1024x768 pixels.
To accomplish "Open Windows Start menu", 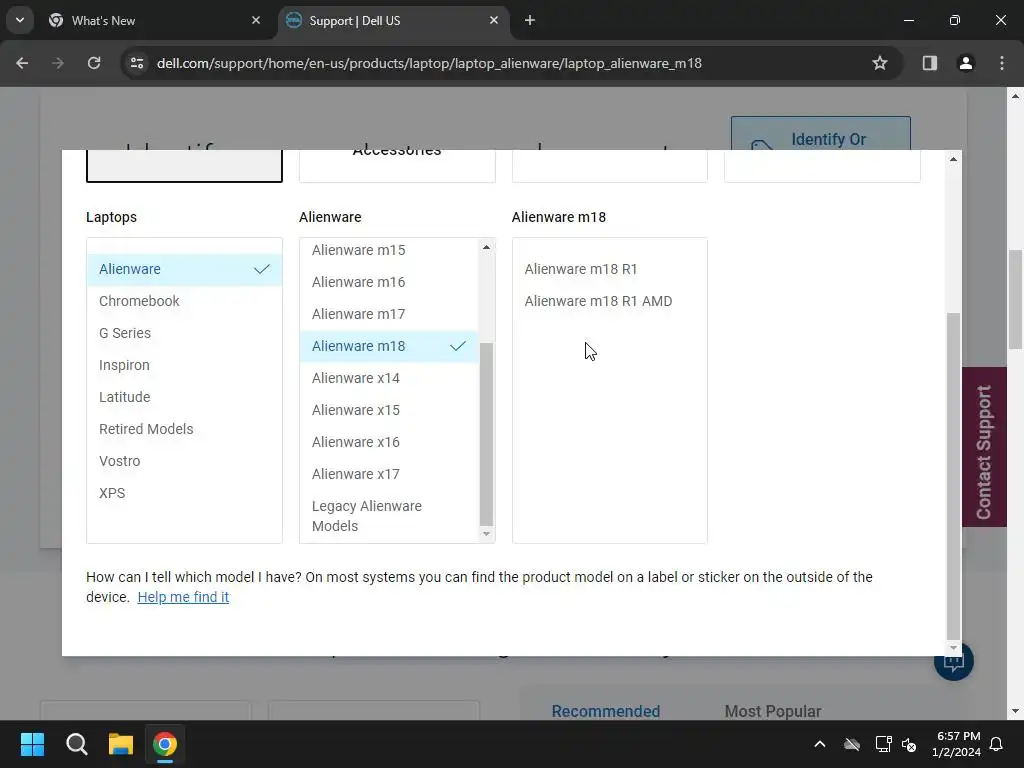I will click(32, 744).
